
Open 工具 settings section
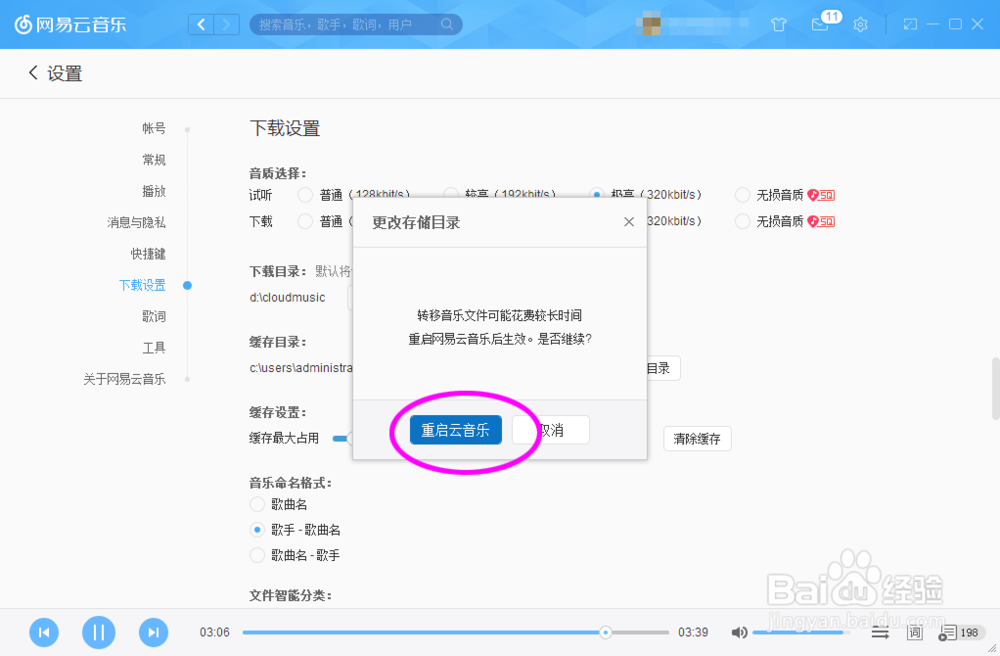(154, 347)
